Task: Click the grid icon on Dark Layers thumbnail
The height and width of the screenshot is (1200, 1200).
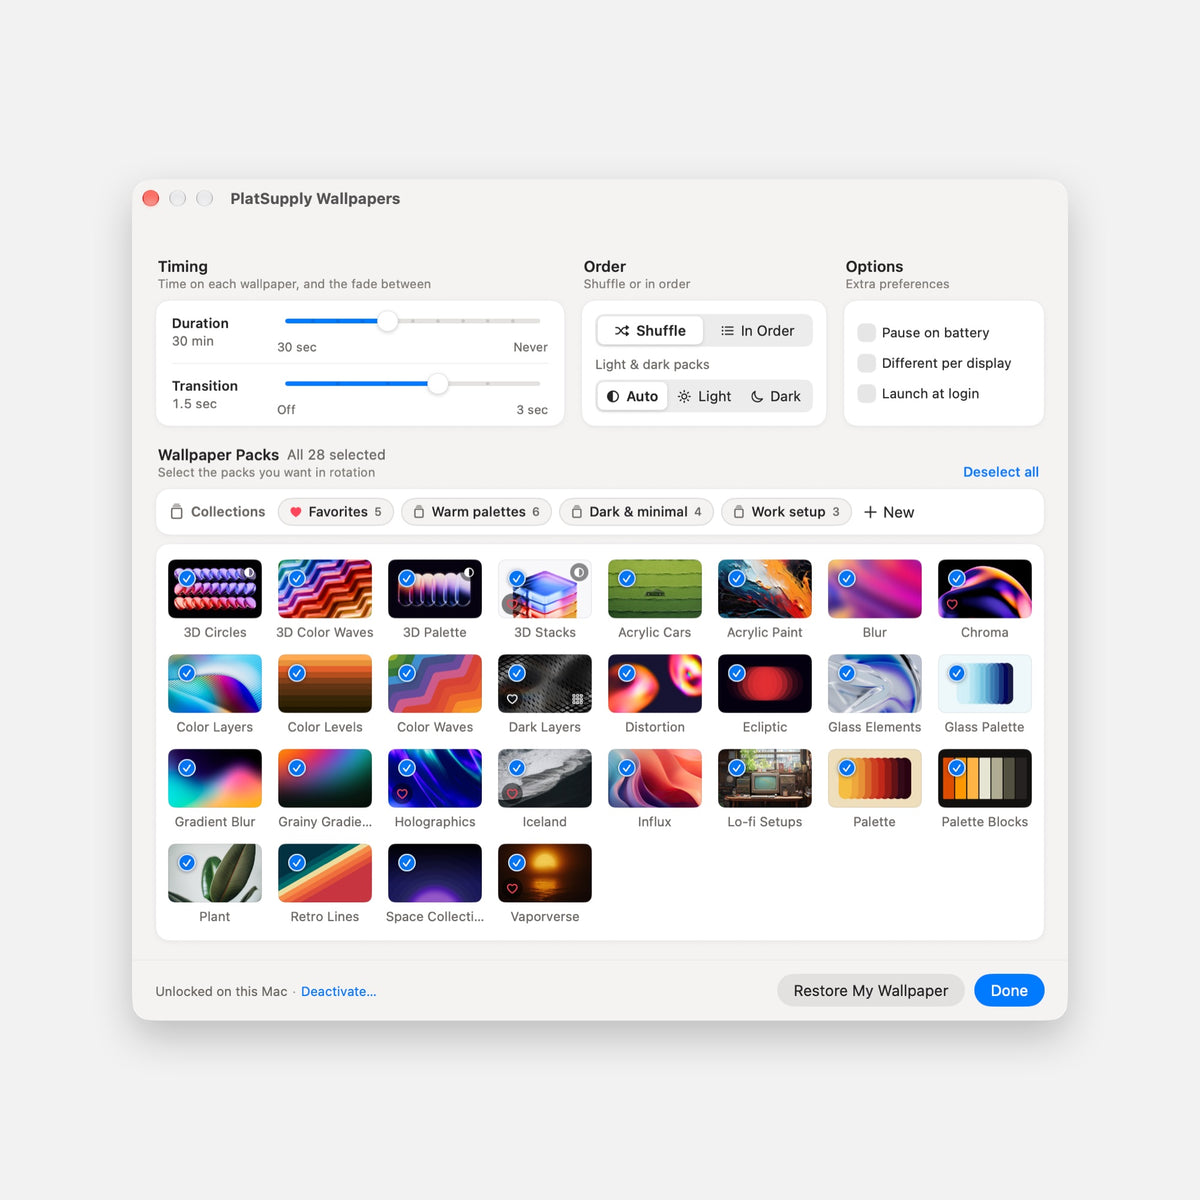Action: click(x=577, y=699)
